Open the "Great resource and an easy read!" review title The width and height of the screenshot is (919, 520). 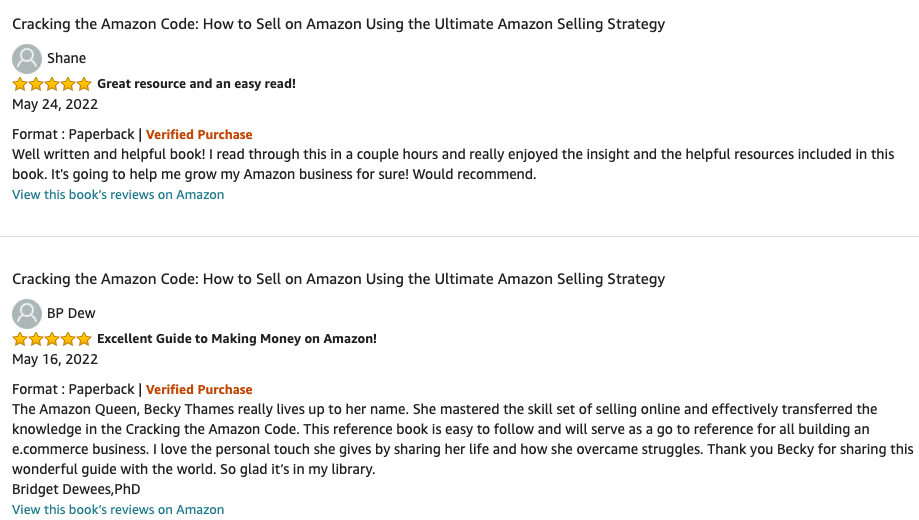coord(196,84)
